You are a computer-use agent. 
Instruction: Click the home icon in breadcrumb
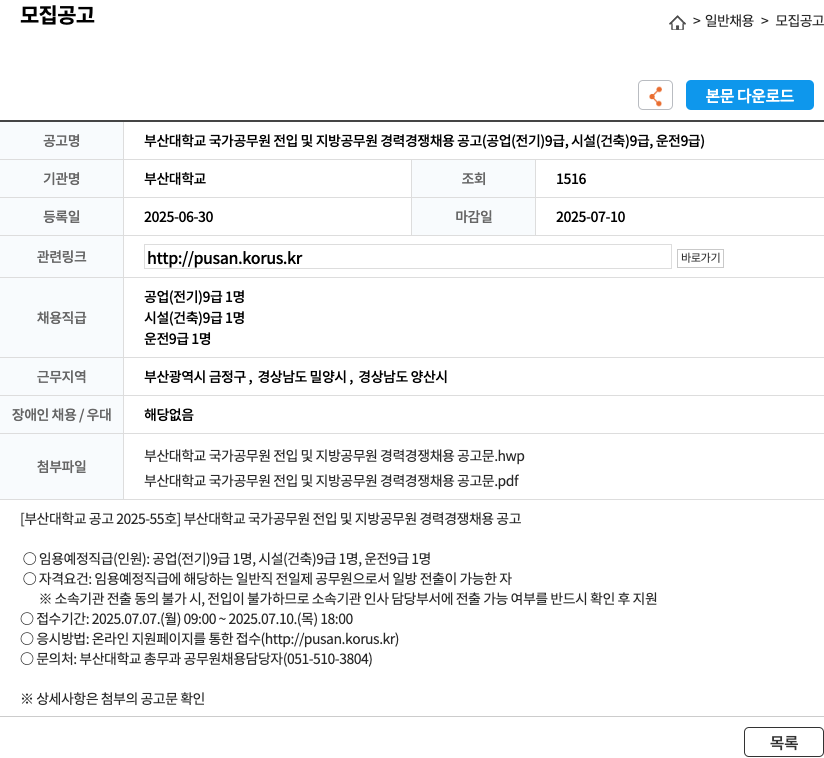[677, 23]
